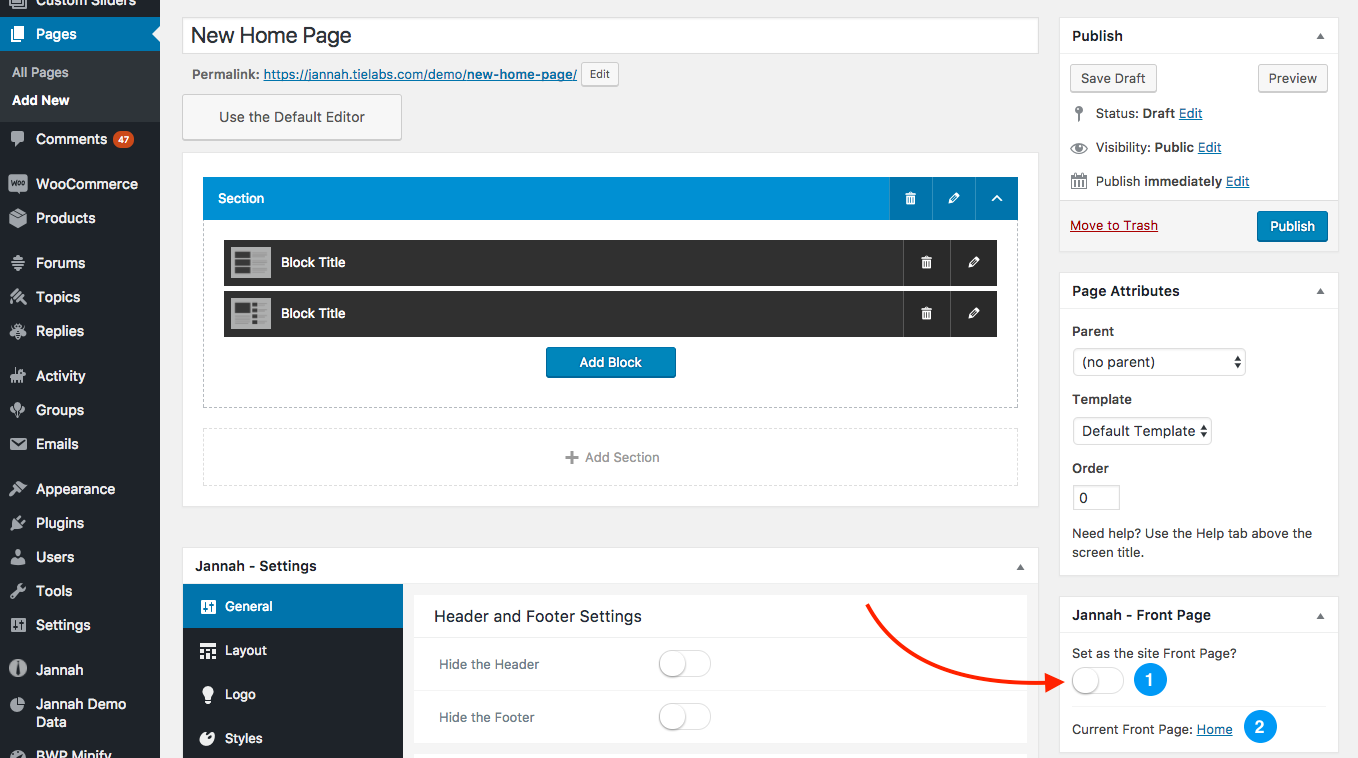Image resolution: width=1358 pixels, height=758 pixels.
Task: Edit the Section with its pencil icon
Action: click(954, 198)
